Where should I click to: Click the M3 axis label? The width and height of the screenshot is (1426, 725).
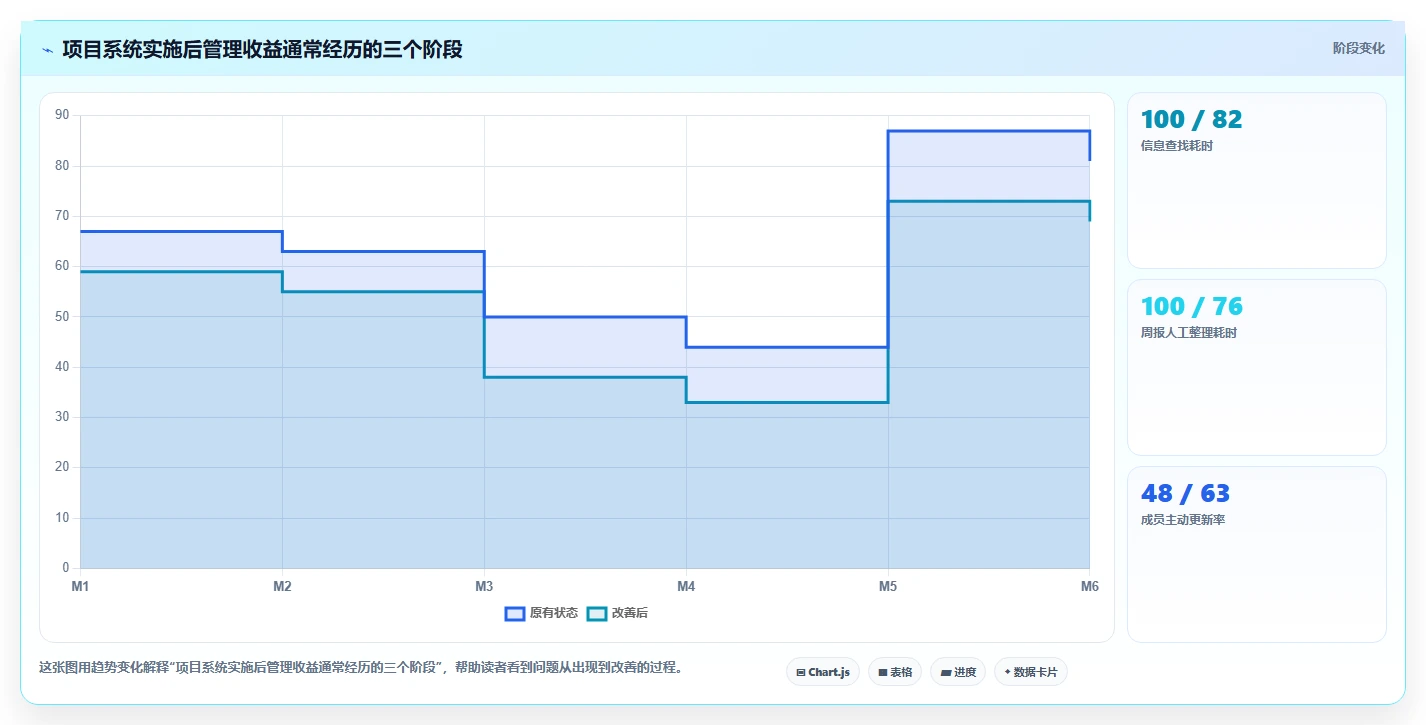click(484, 586)
